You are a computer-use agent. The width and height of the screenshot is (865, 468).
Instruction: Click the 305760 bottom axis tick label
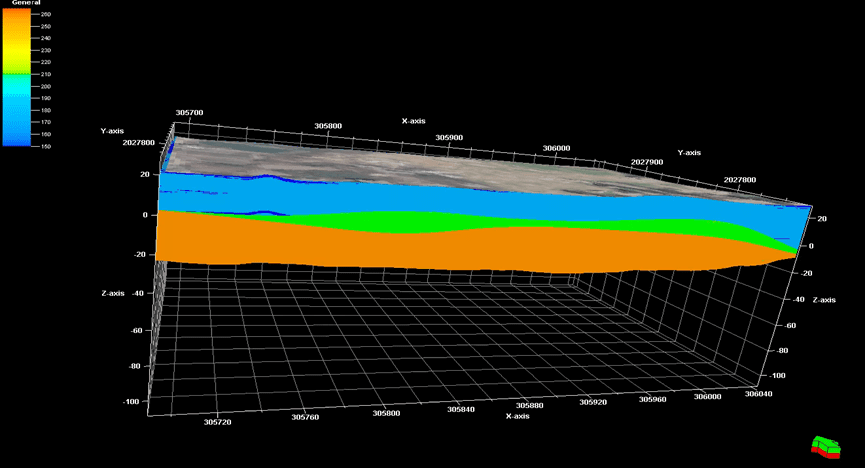tap(305, 417)
